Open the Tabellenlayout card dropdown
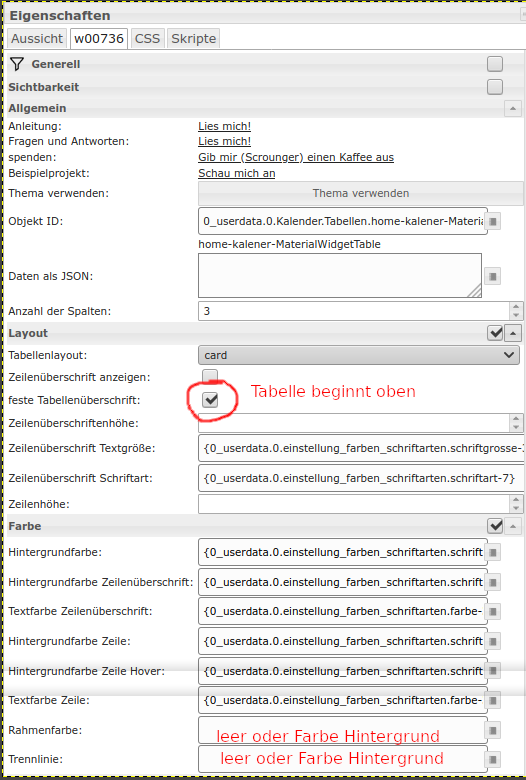The width and height of the screenshot is (526, 780). tap(359, 355)
